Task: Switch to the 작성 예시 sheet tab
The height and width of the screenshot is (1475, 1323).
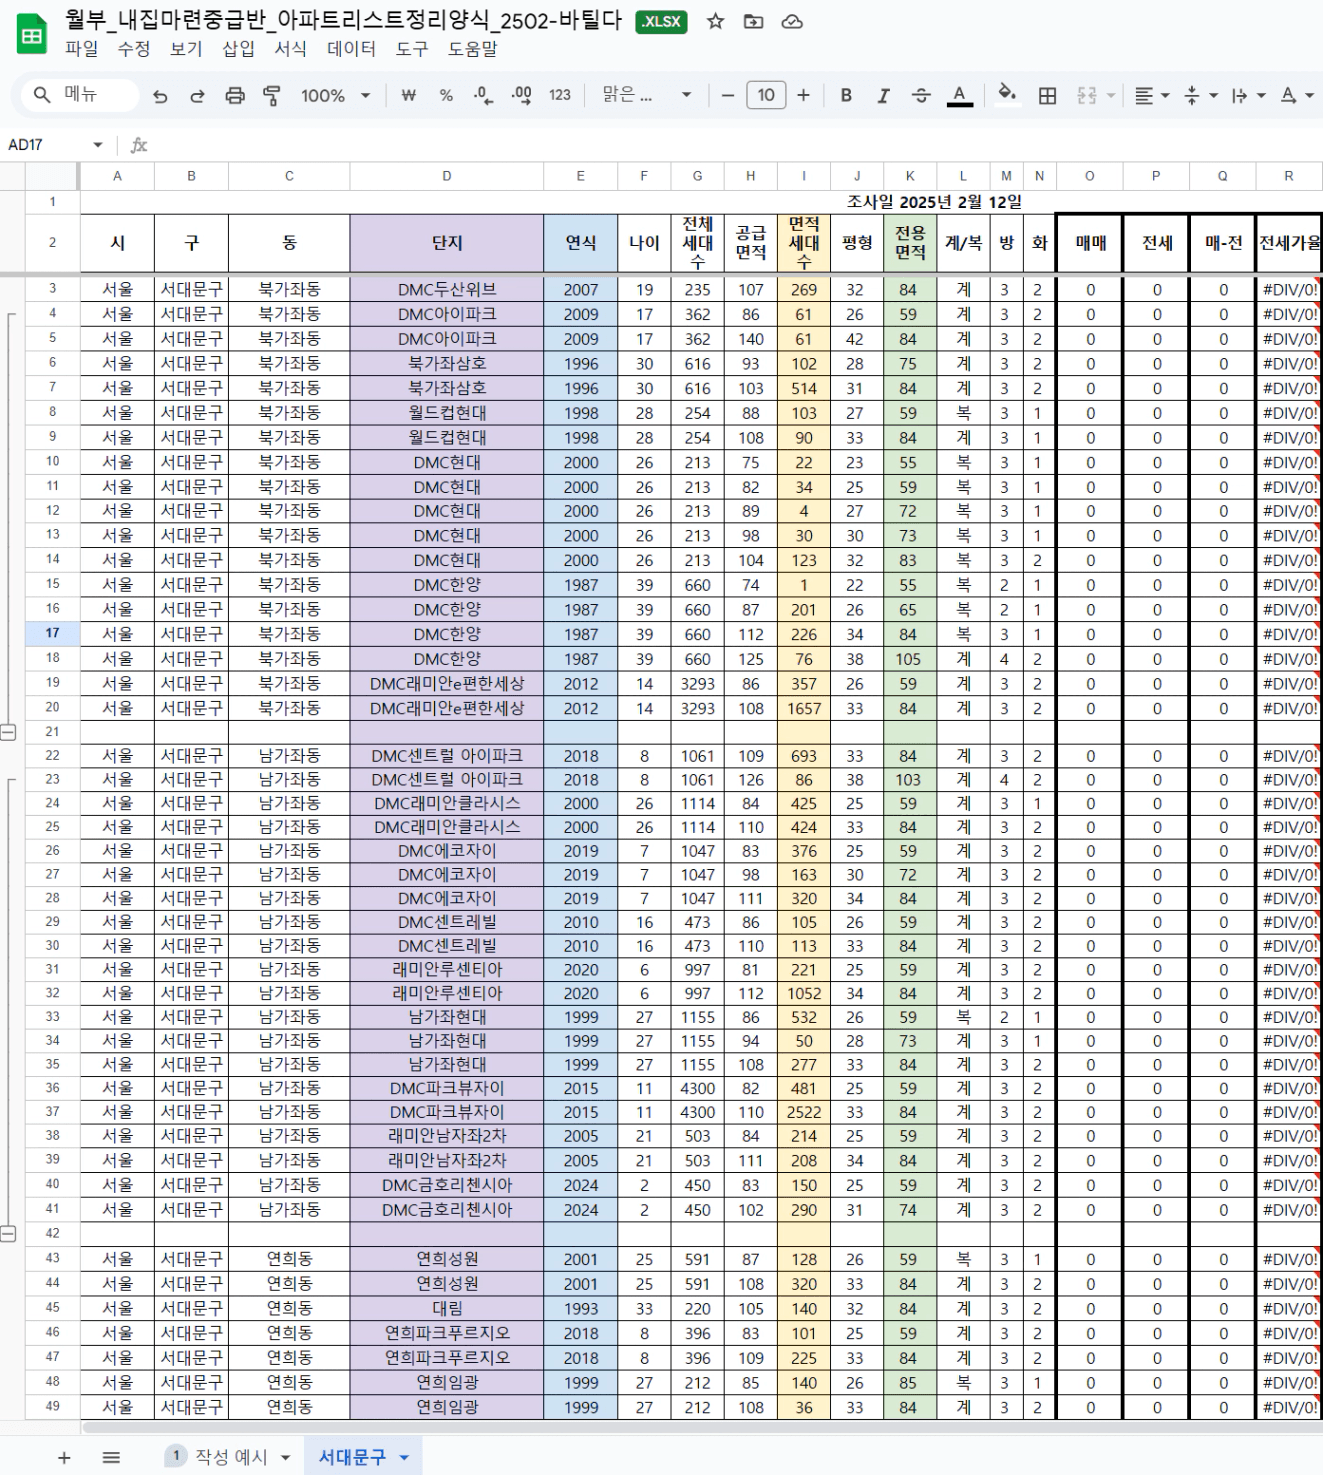Action: pyautogui.click(x=231, y=1457)
